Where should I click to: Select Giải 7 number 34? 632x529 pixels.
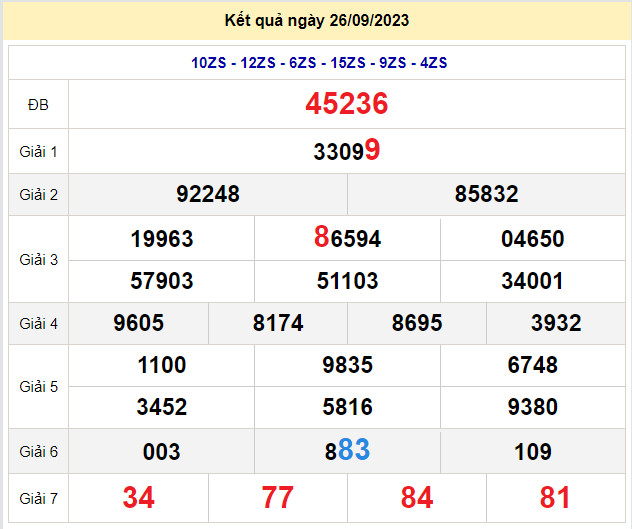point(139,498)
